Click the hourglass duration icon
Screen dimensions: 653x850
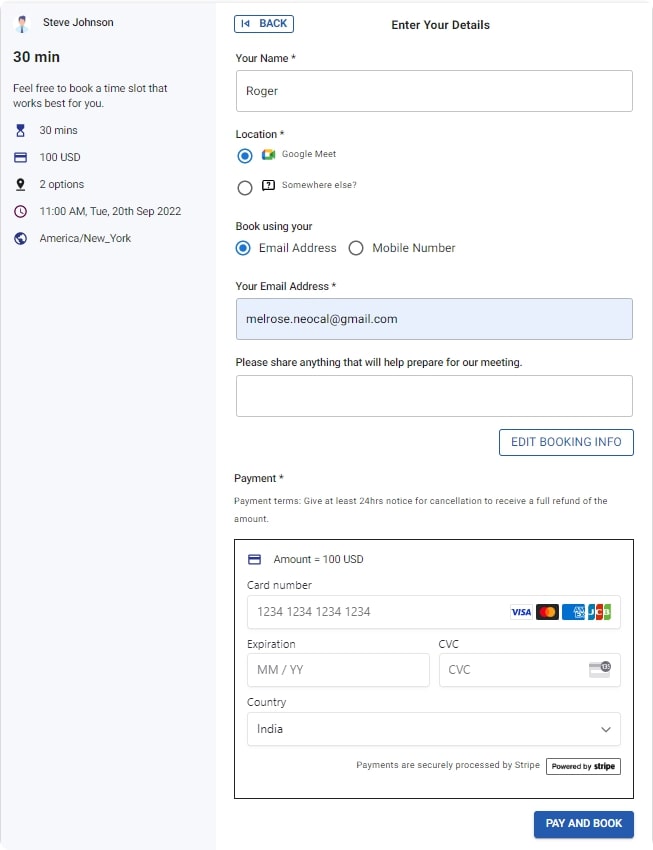21,131
